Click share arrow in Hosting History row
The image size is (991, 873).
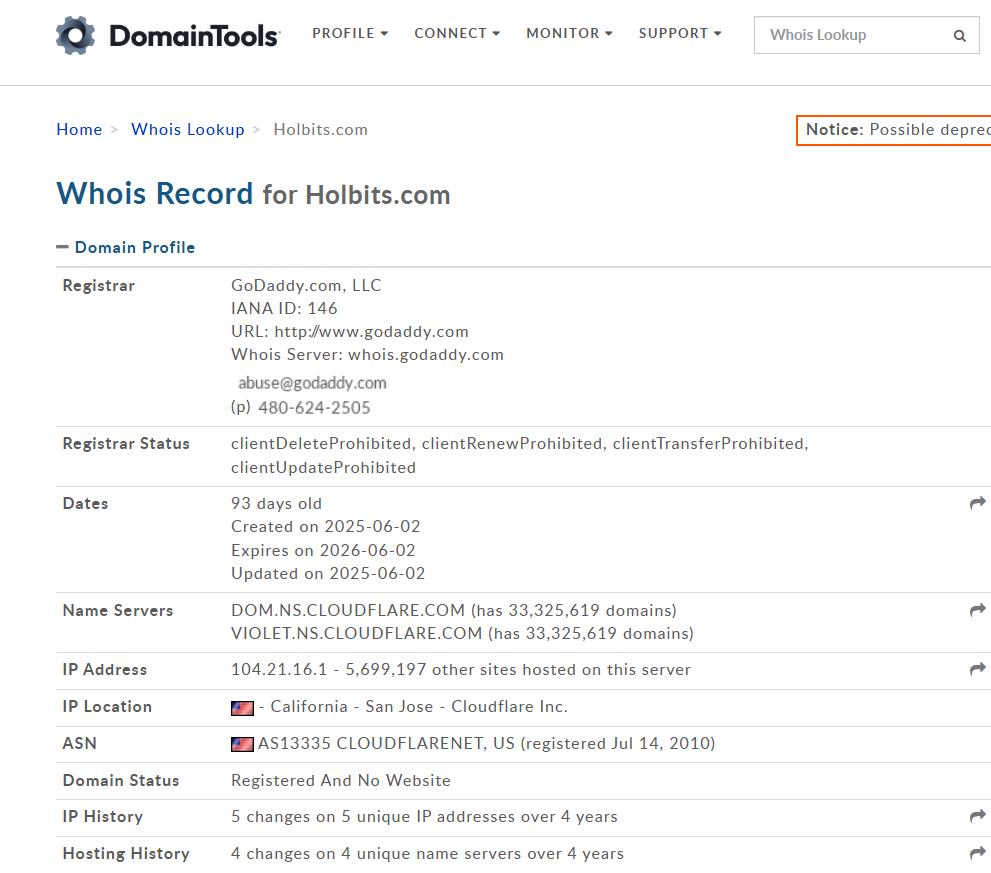pos(978,853)
